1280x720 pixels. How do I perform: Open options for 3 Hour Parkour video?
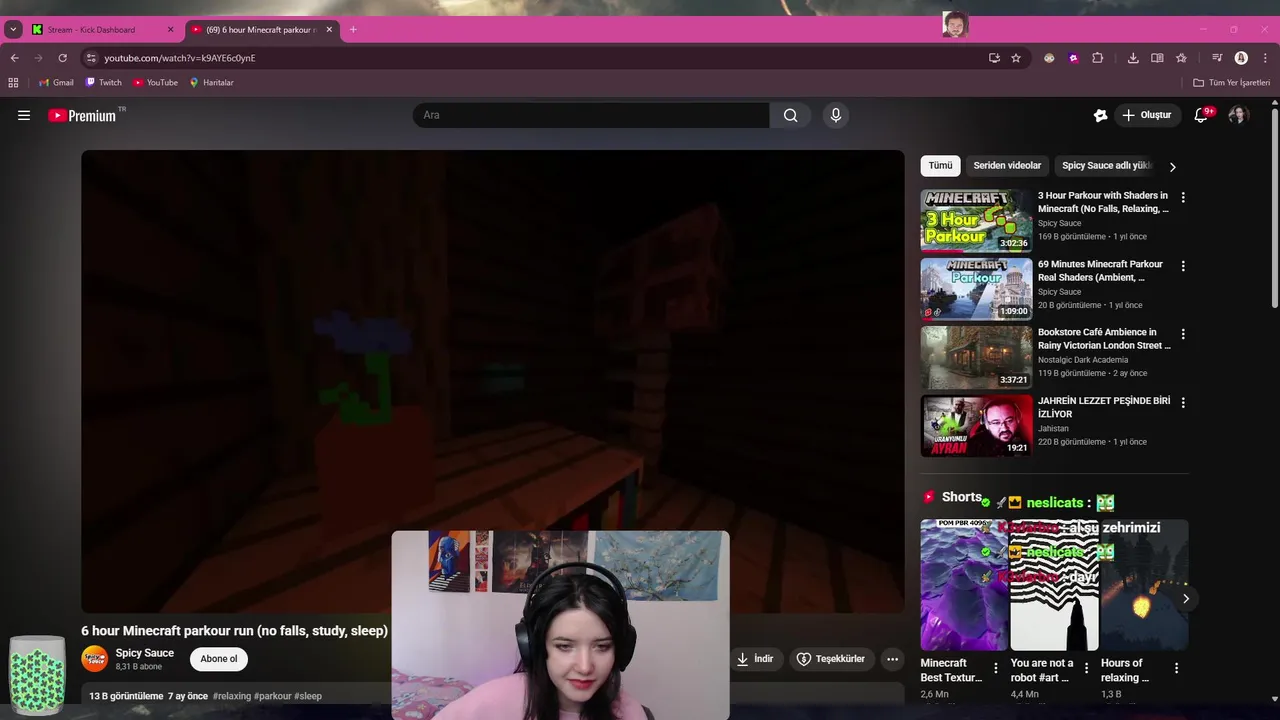click(1183, 198)
